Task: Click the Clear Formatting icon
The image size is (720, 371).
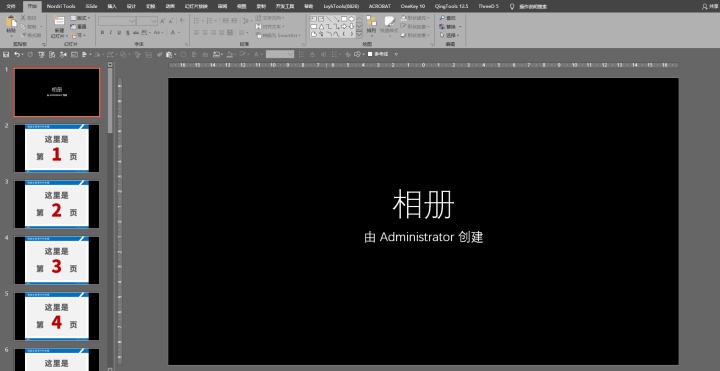Action: [x=181, y=20]
